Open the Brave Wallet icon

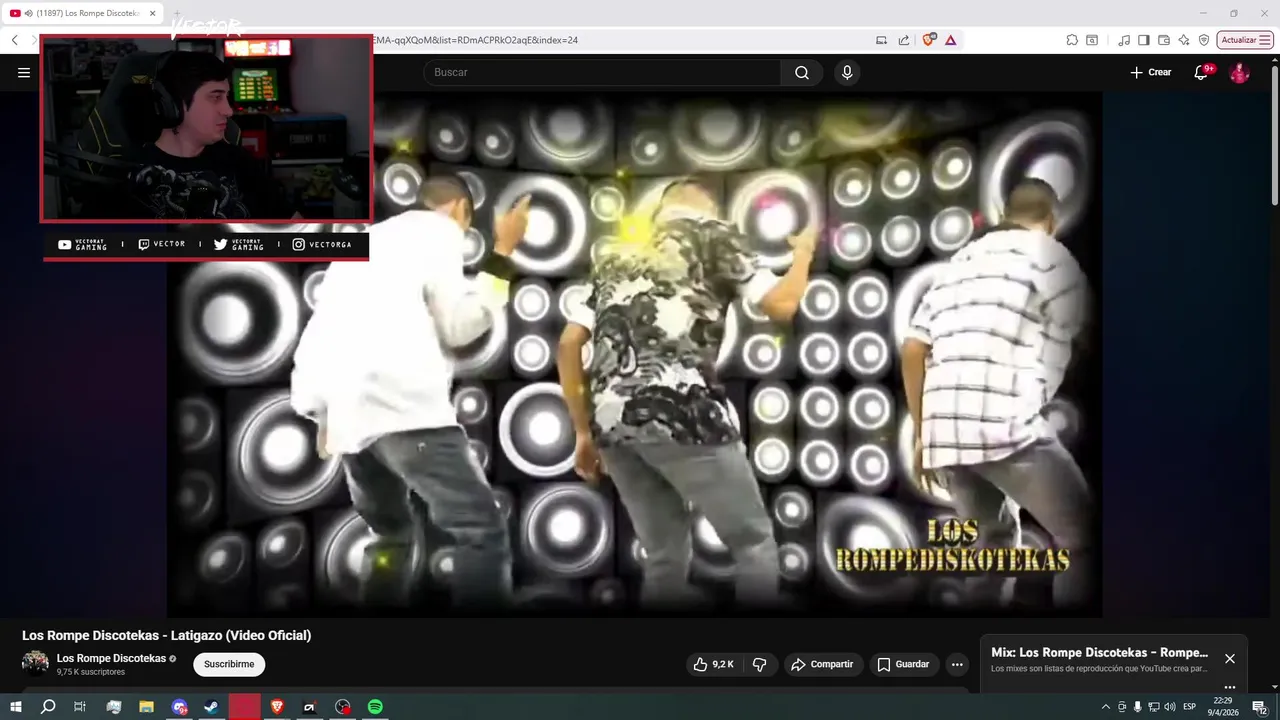[1164, 40]
